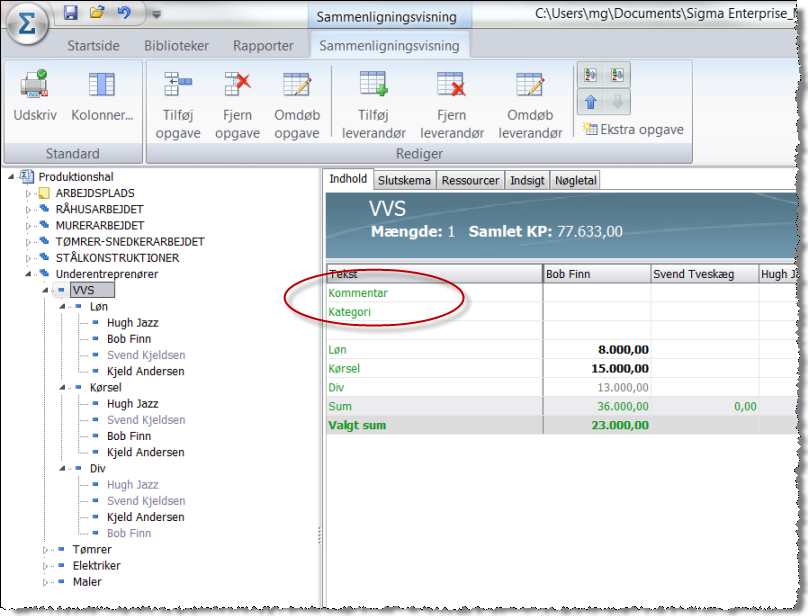Screen dimensions: 808x616
Task: Select the VVS tree item
Action: [93, 290]
